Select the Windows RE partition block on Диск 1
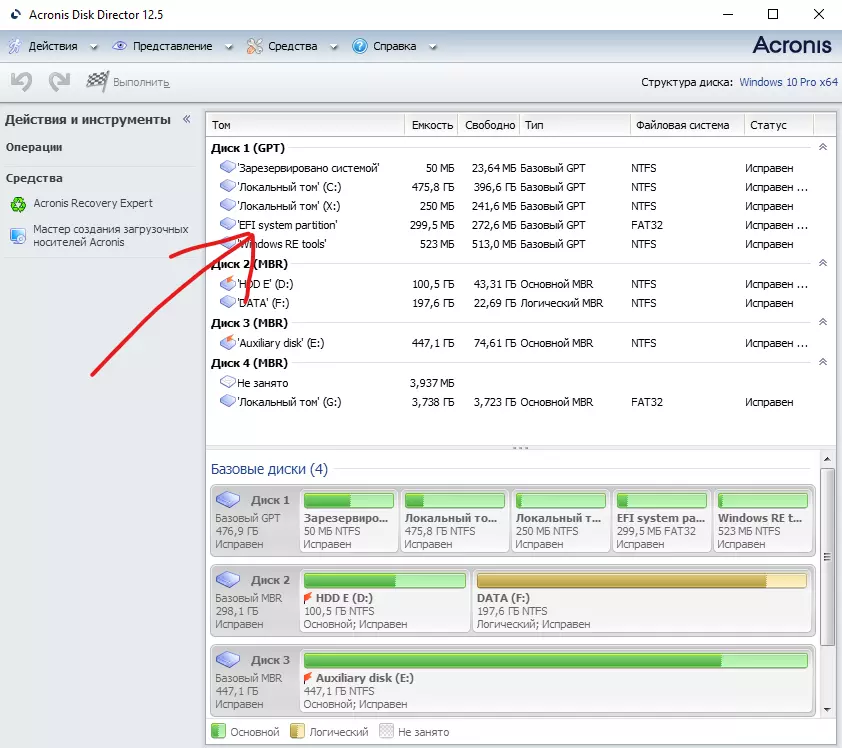The width and height of the screenshot is (842, 748). tap(763, 521)
